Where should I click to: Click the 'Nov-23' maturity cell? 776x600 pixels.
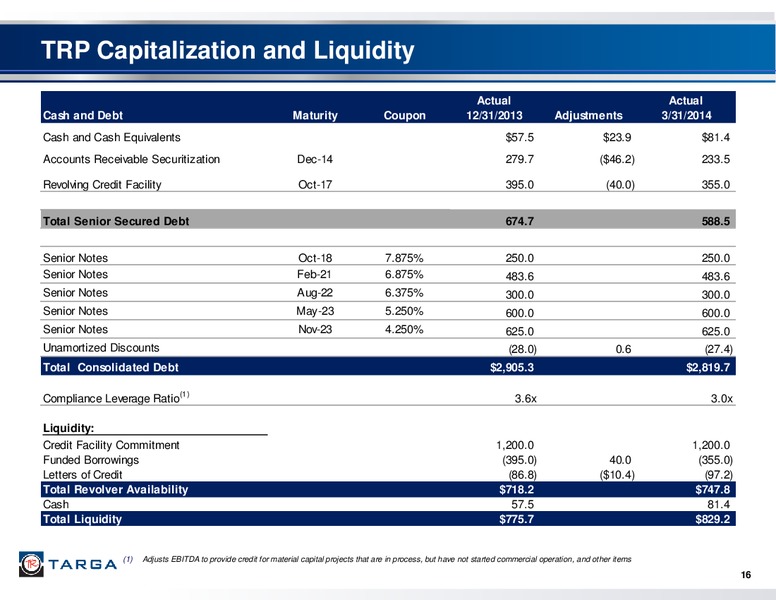315,330
